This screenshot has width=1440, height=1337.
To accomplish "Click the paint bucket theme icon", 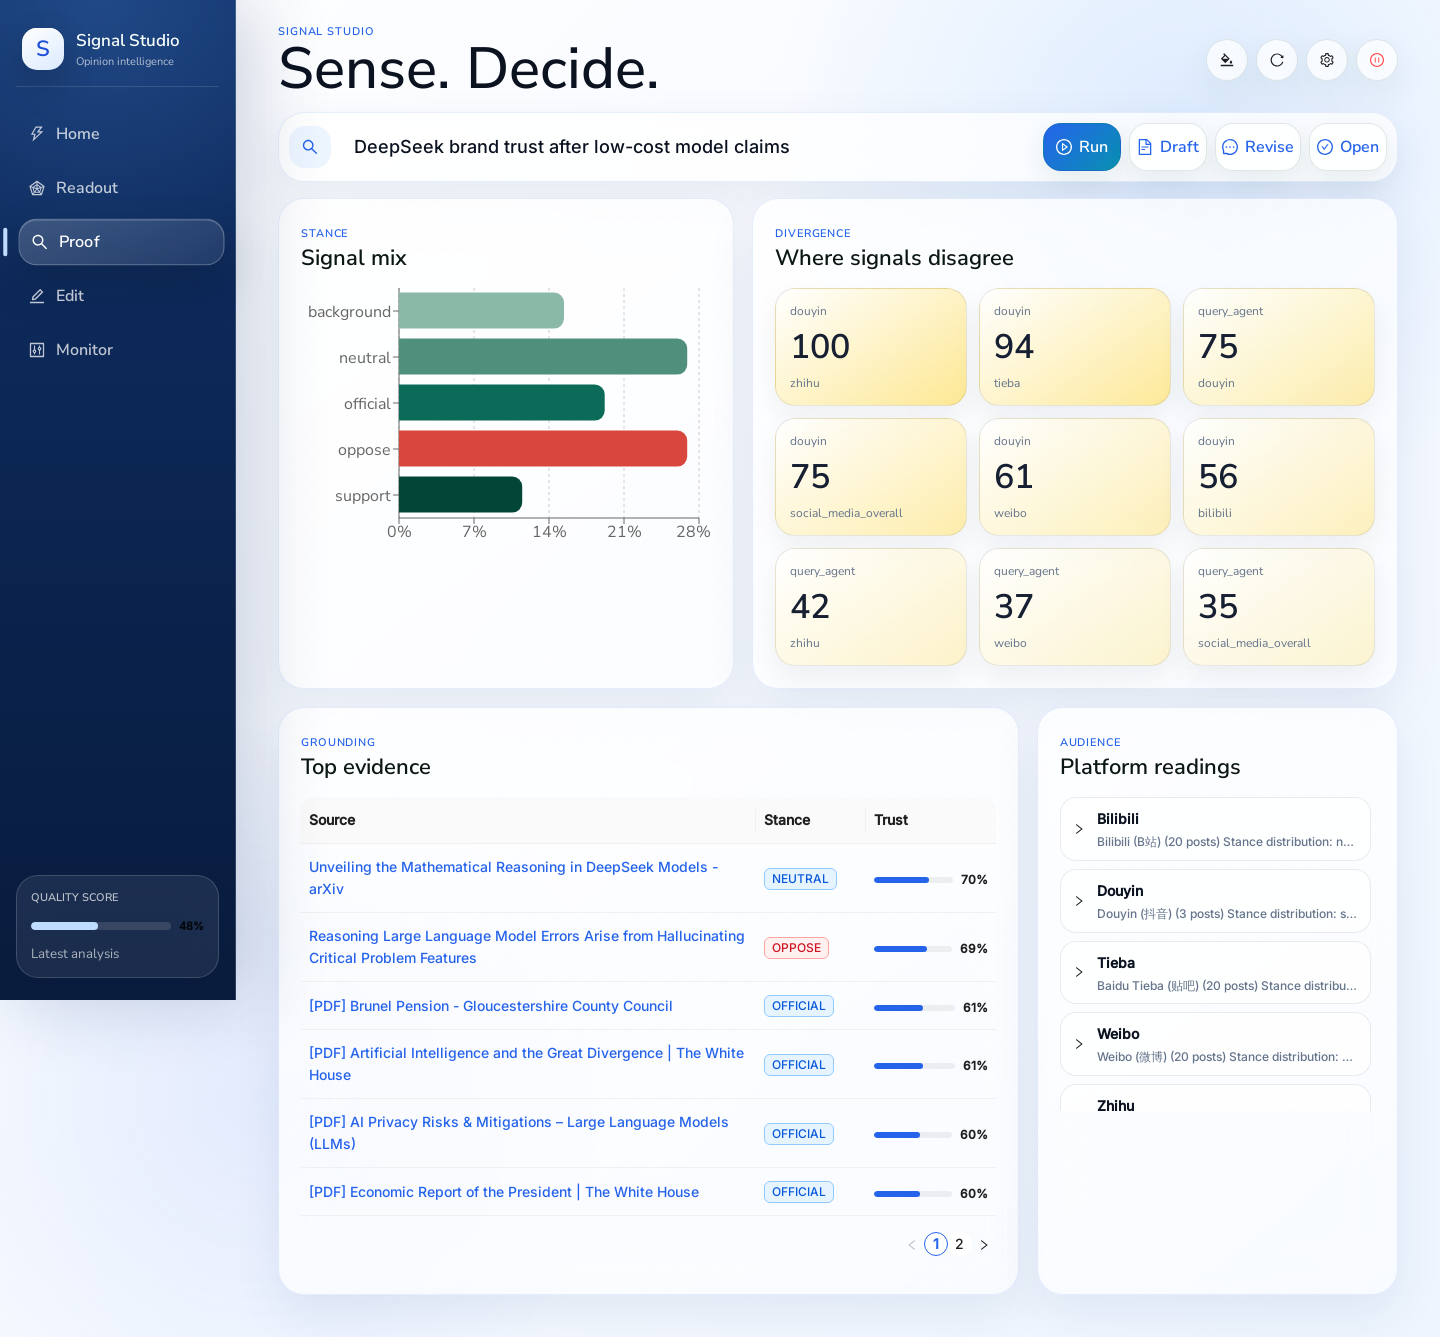I will (1227, 60).
